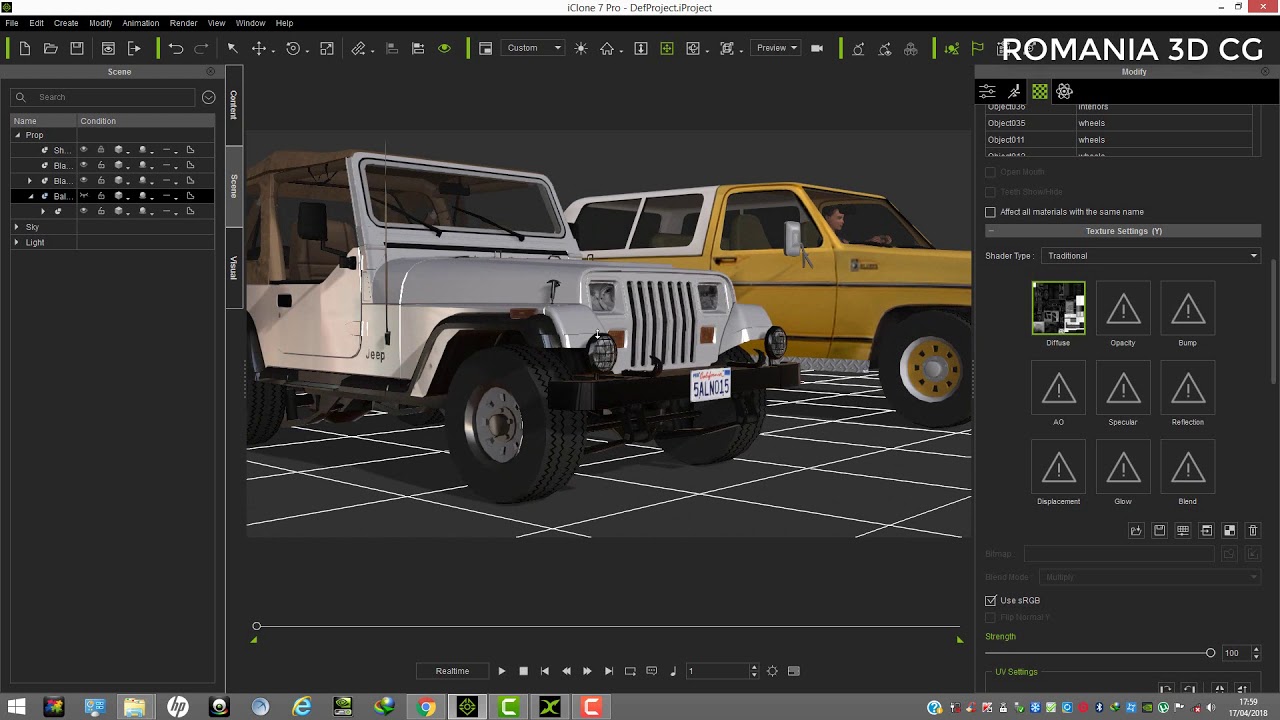Open the Shader Type Traditional dropdown
1280x720 pixels.
[x=1151, y=256]
